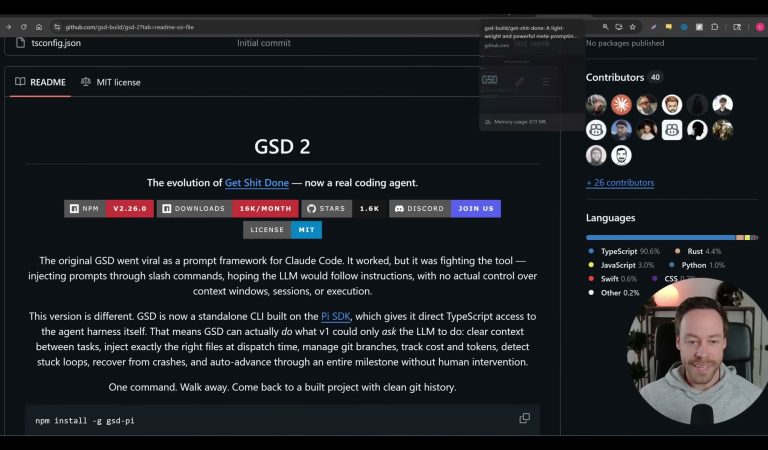Switch to the MIT license tab
Screen dimensions: 768x450
pos(111,82)
